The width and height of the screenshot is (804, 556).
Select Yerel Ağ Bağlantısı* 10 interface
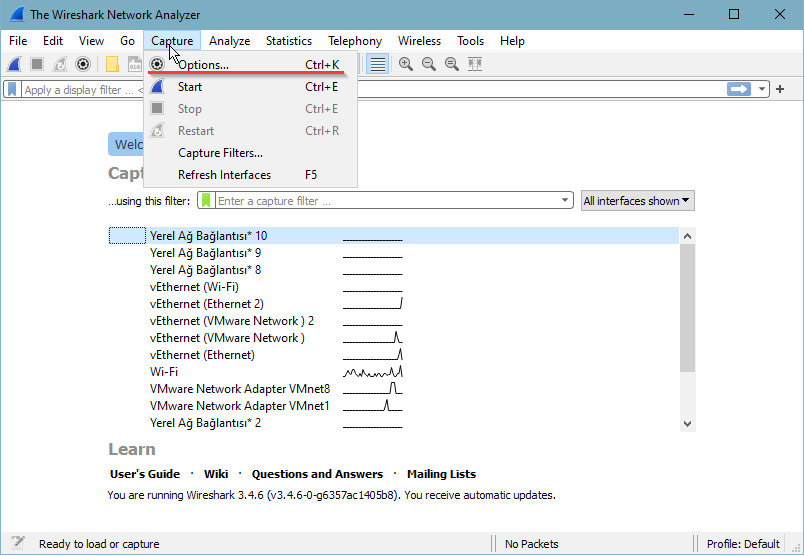click(393, 236)
